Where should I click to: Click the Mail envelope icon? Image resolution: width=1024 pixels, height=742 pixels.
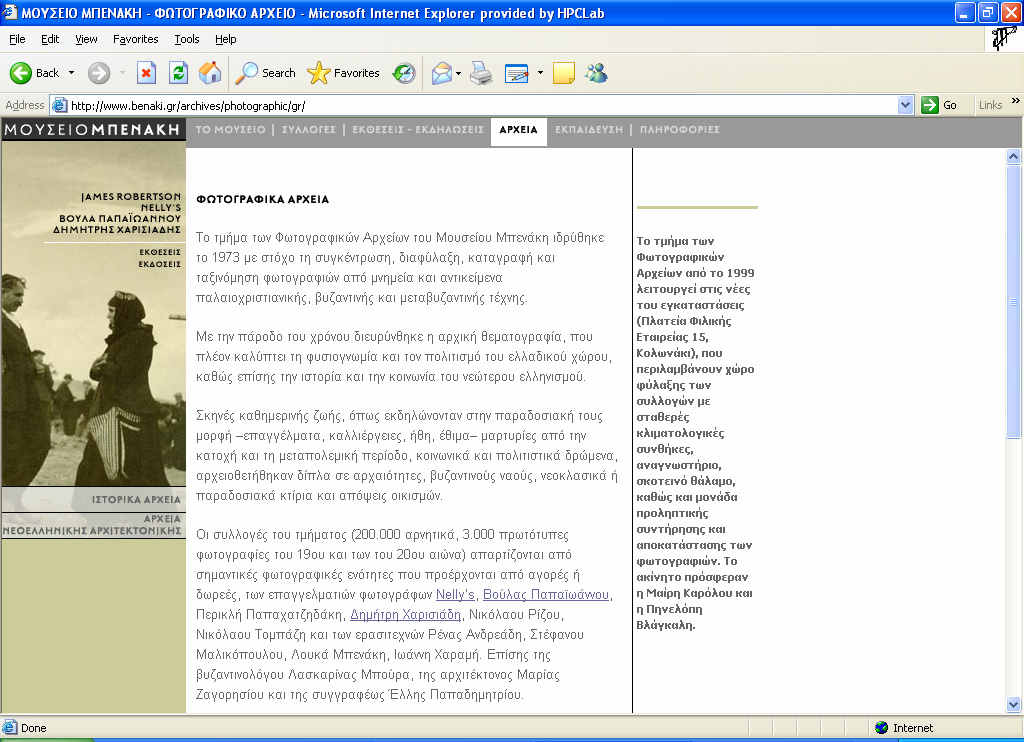[442, 73]
